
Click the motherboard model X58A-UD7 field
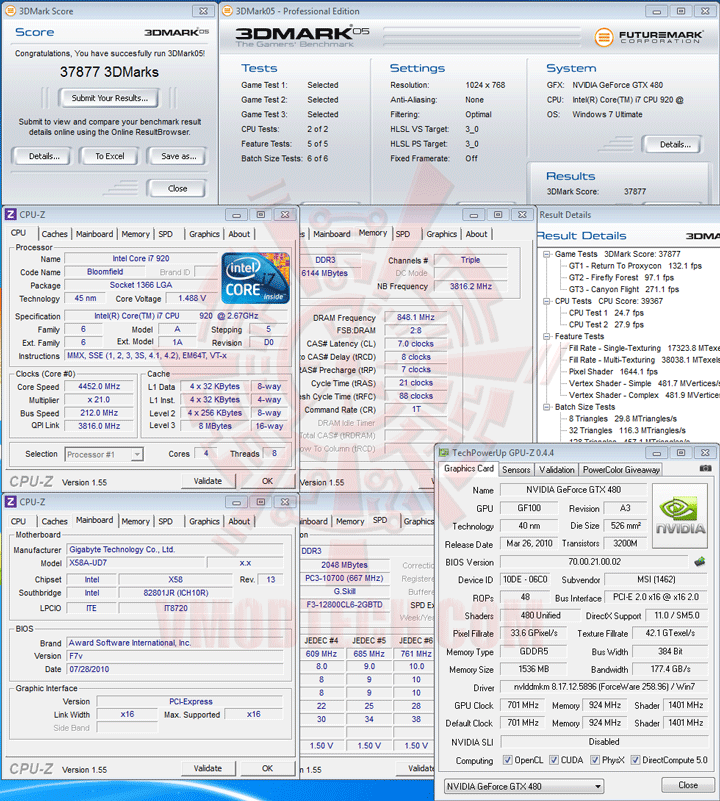tap(136, 563)
